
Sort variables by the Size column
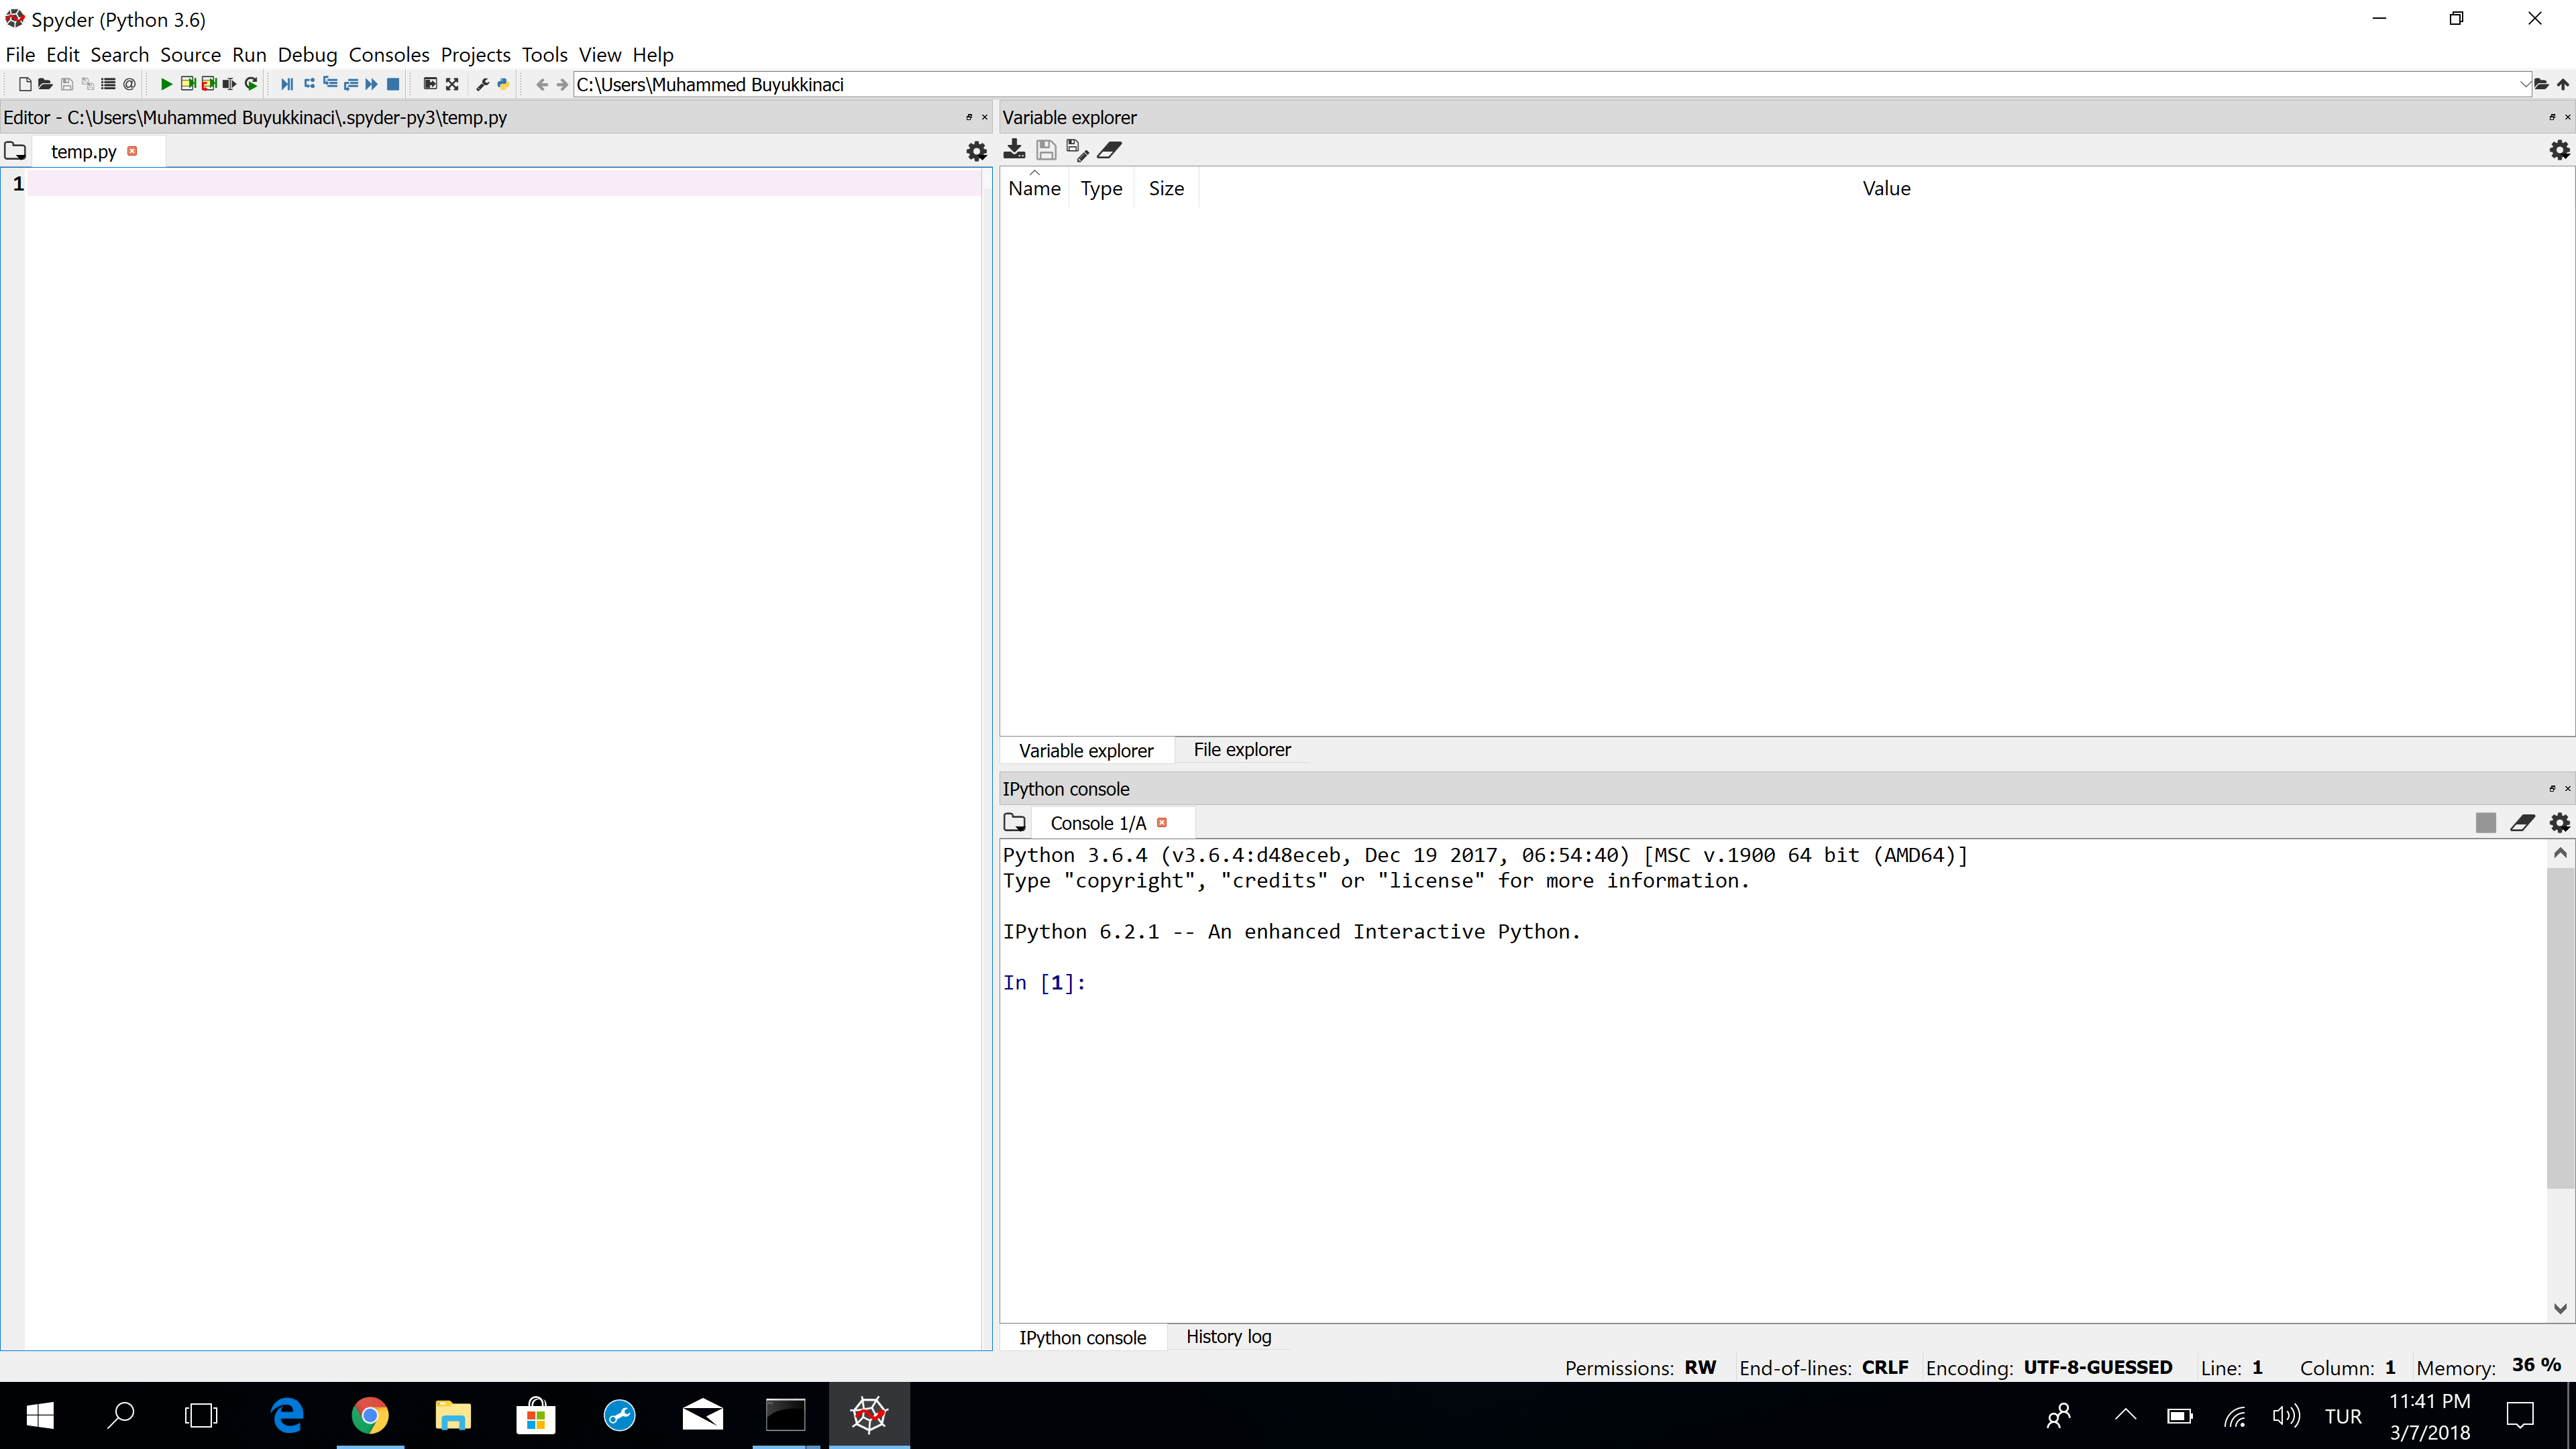pyautogui.click(x=1166, y=188)
